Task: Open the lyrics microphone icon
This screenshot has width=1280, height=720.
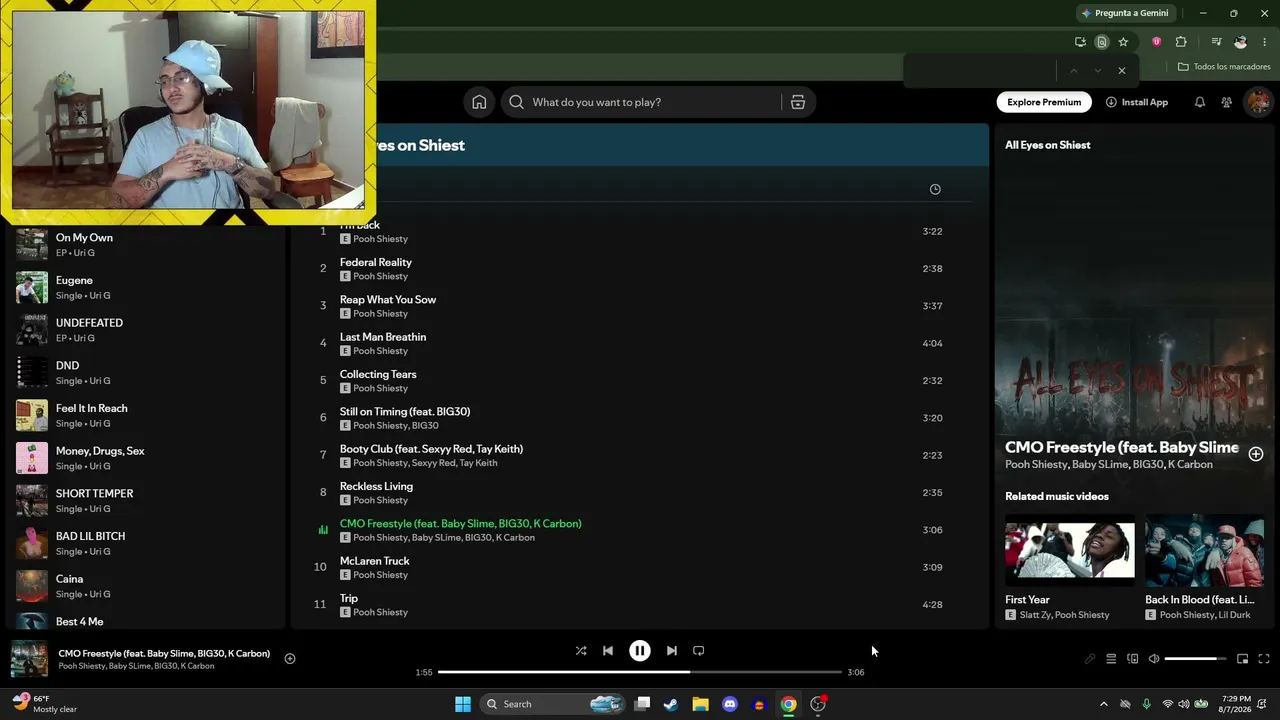Action: point(1090,659)
